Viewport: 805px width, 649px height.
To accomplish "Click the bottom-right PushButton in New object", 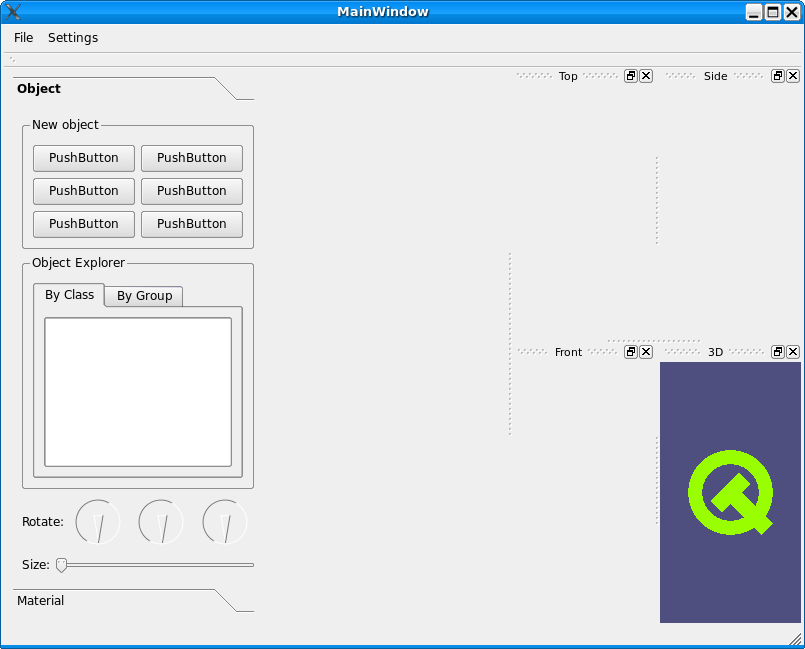I will 192,224.
